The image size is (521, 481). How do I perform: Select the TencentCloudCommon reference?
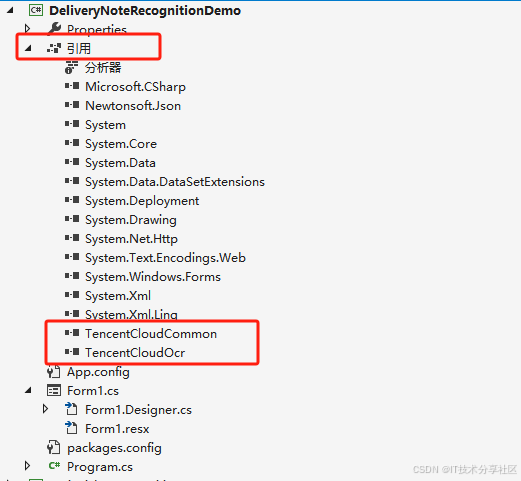[151, 334]
